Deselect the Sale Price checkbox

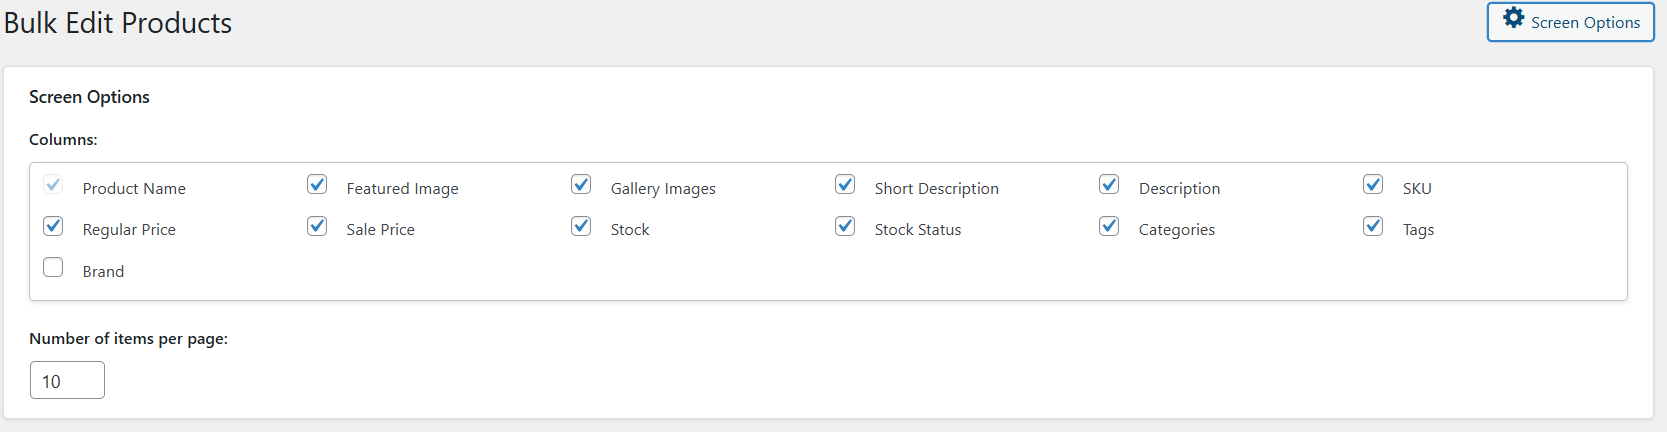pos(317,226)
